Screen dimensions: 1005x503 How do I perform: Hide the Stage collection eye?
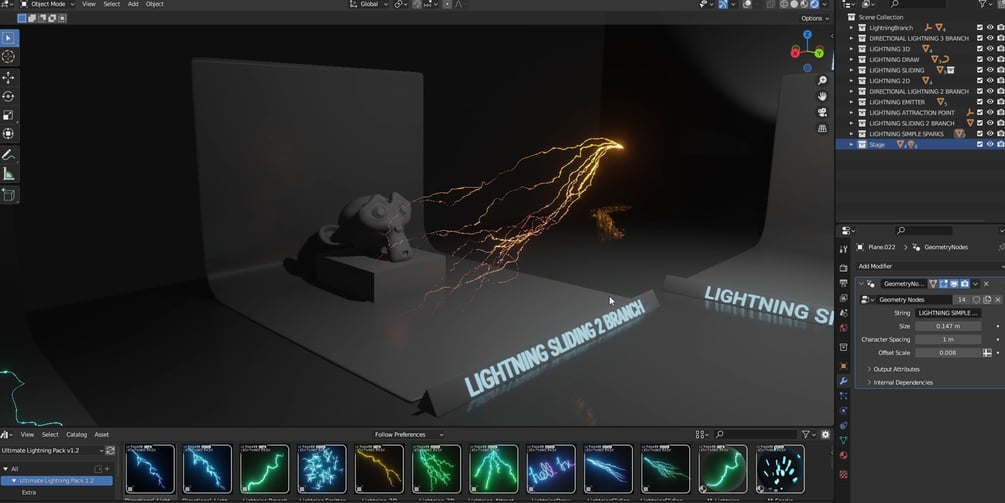990,144
